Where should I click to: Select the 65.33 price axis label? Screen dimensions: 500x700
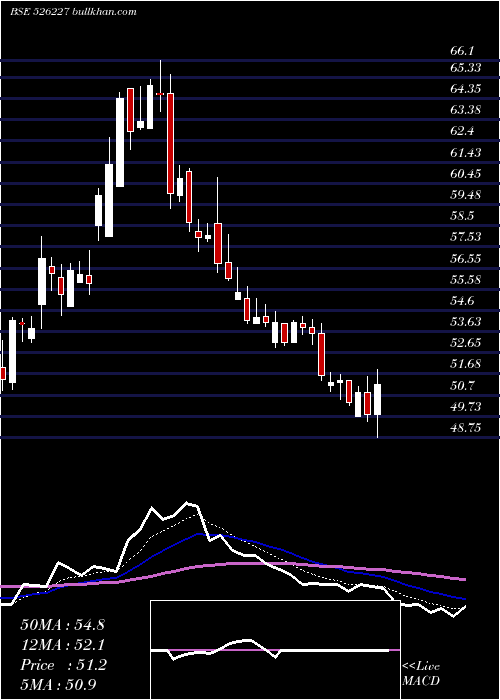tap(466, 67)
